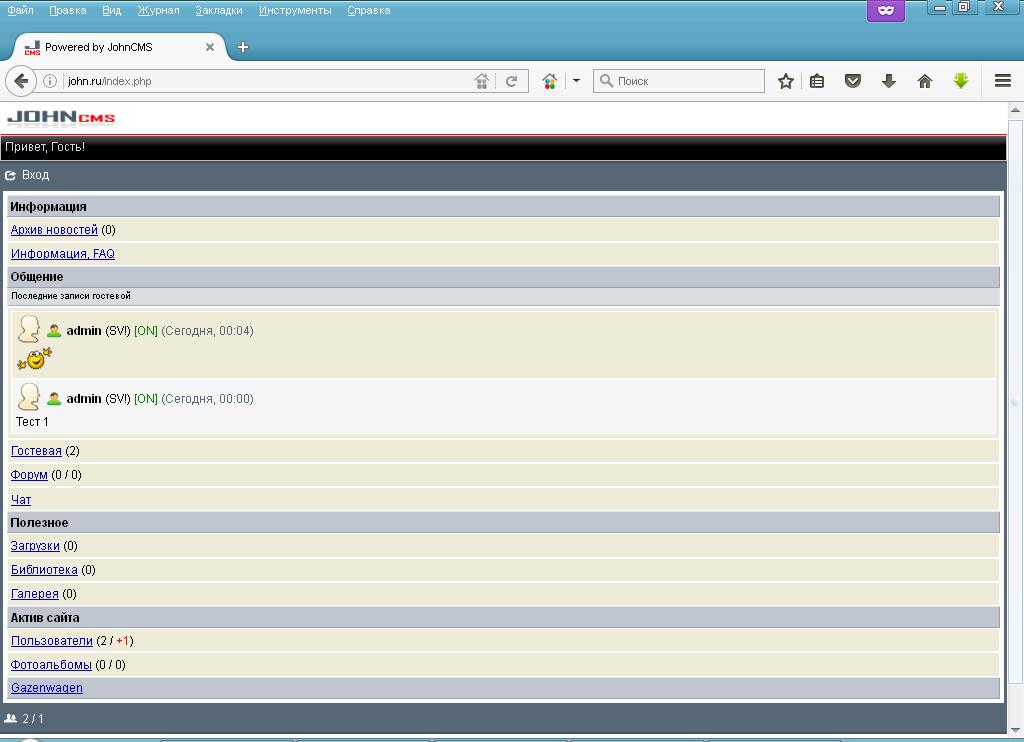The width and height of the screenshot is (1024, 742).
Task: Close the Powered by JohnCMS tab
Action: tap(210, 47)
